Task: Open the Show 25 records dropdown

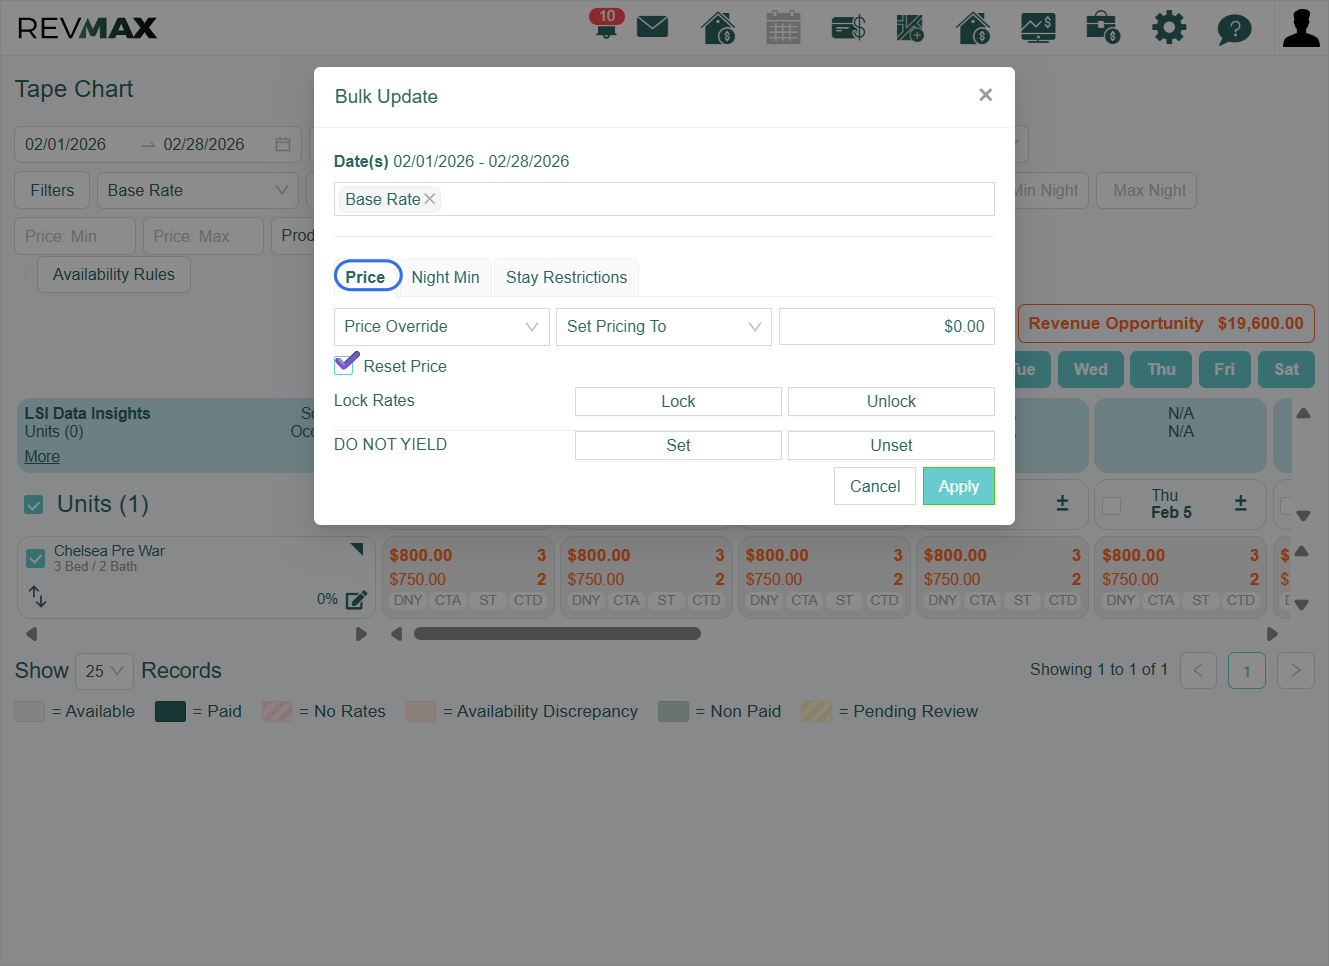Action: 104,671
